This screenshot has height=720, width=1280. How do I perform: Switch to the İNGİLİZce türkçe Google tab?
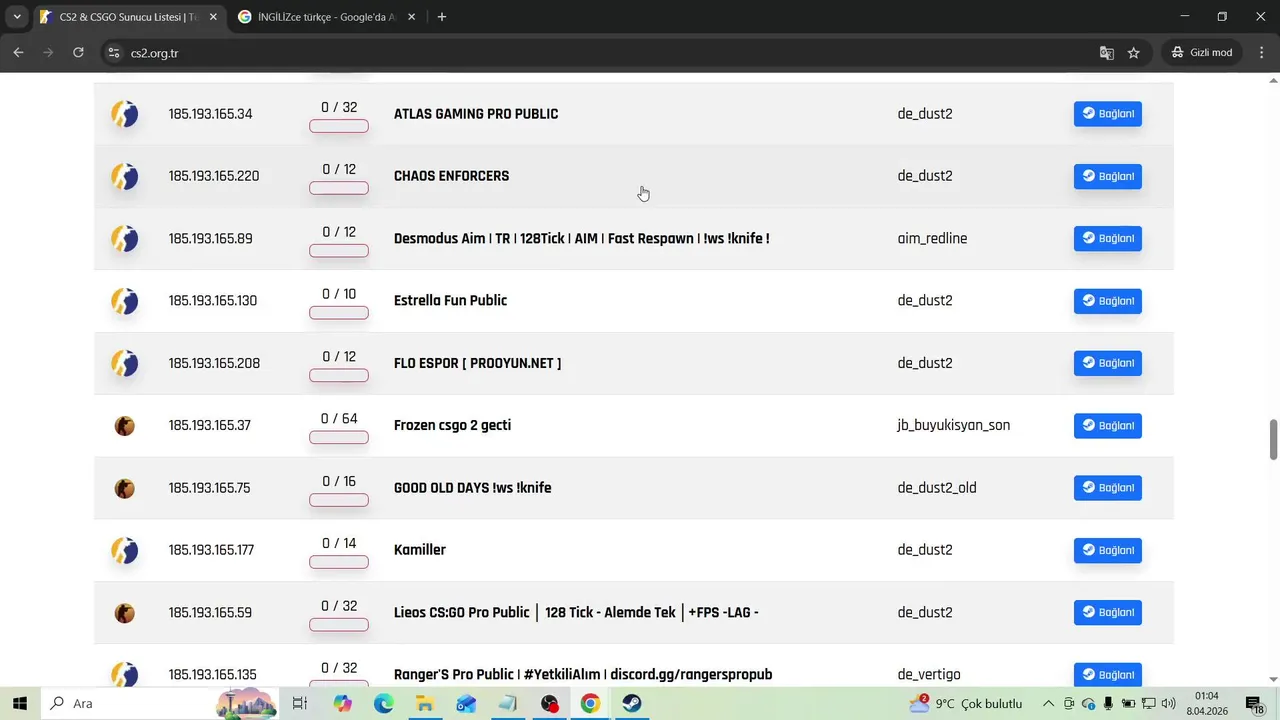point(327,17)
